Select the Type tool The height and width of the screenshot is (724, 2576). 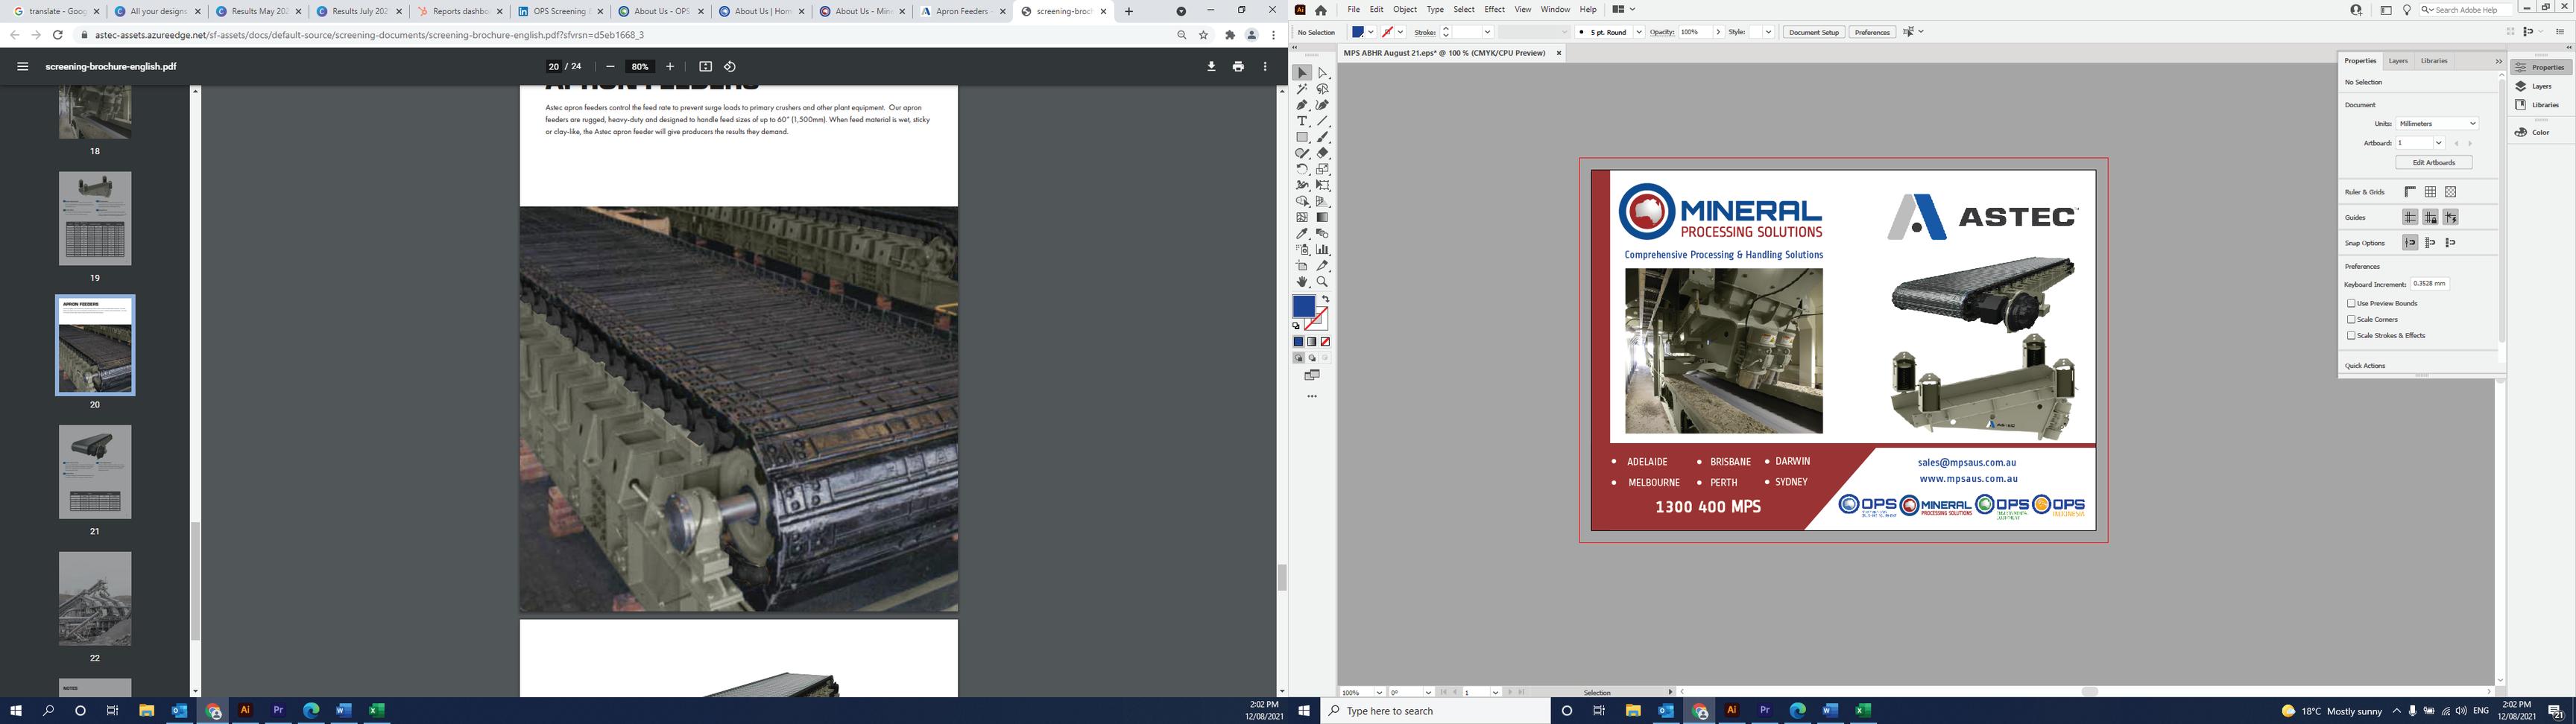(1302, 121)
